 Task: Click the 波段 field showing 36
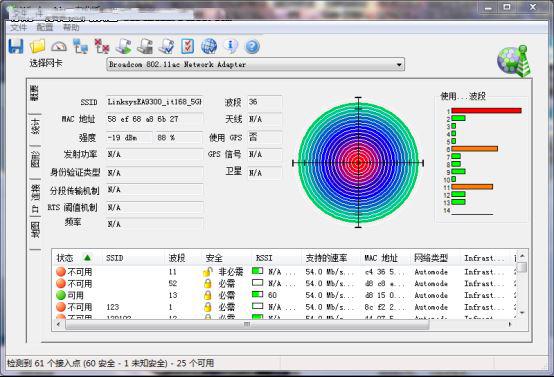pyautogui.click(x=264, y=102)
